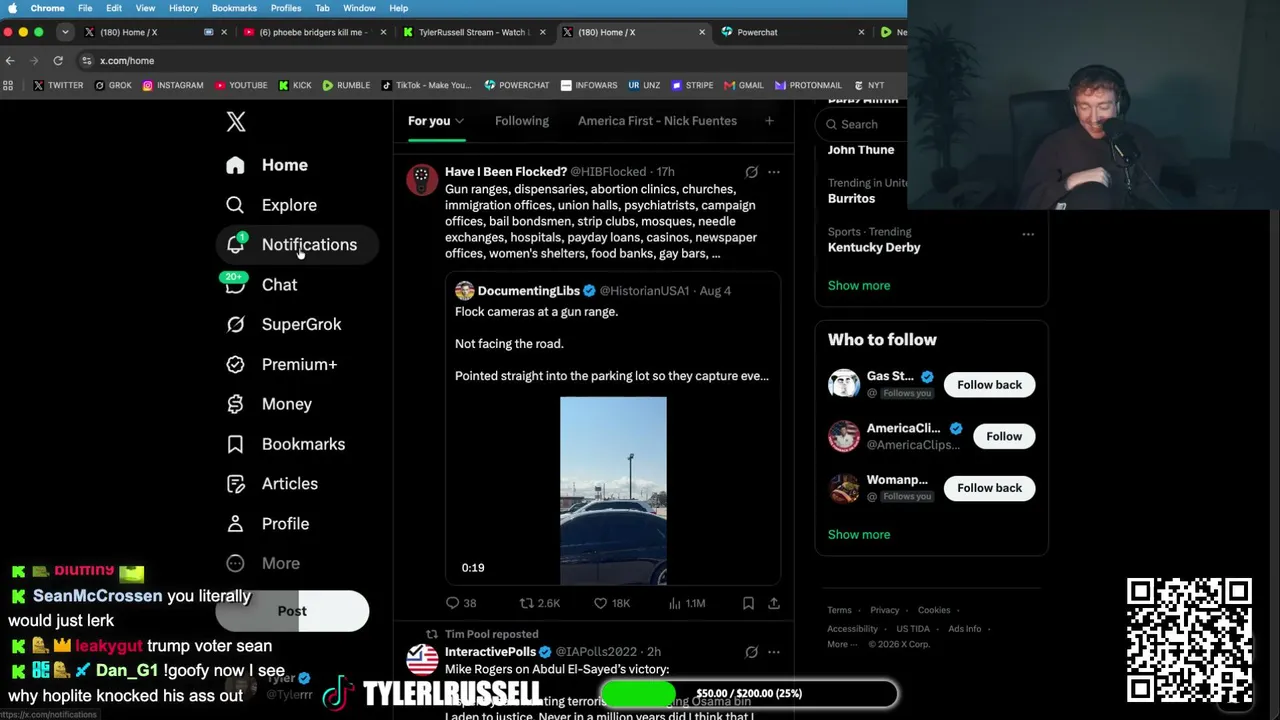Open Chrome's tab search dropdown arrow
The width and height of the screenshot is (1280, 720).
coord(65,32)
